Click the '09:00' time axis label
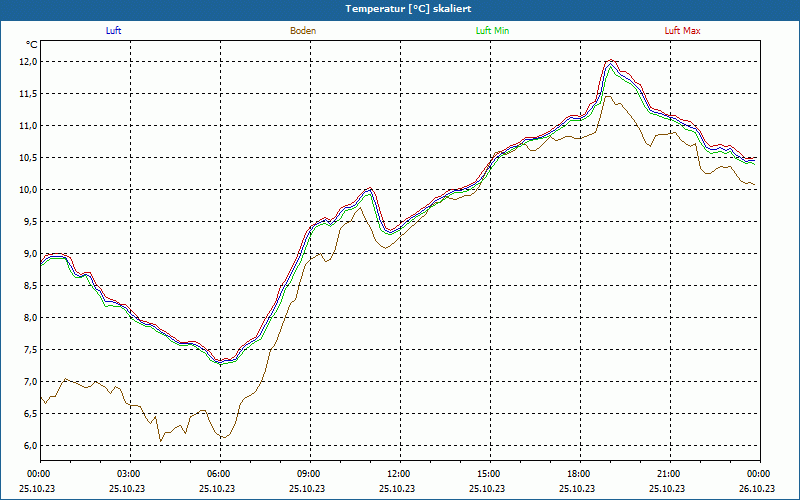Image resolution: width=800 pixels, height=500 pixels. click(x=310, y=474)
